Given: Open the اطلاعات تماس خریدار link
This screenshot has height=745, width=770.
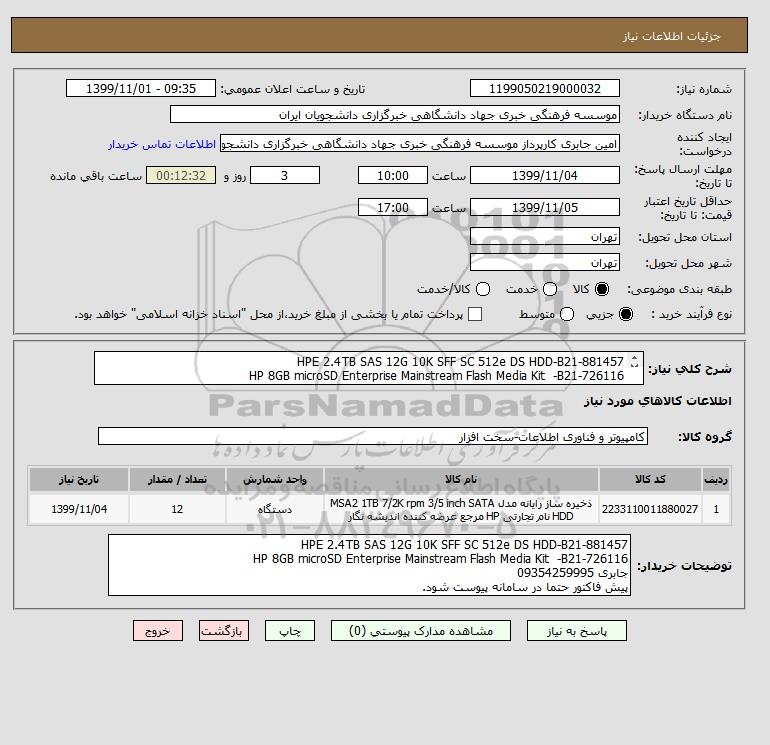Looking at the screenshot, I should [x=162, y=144].
